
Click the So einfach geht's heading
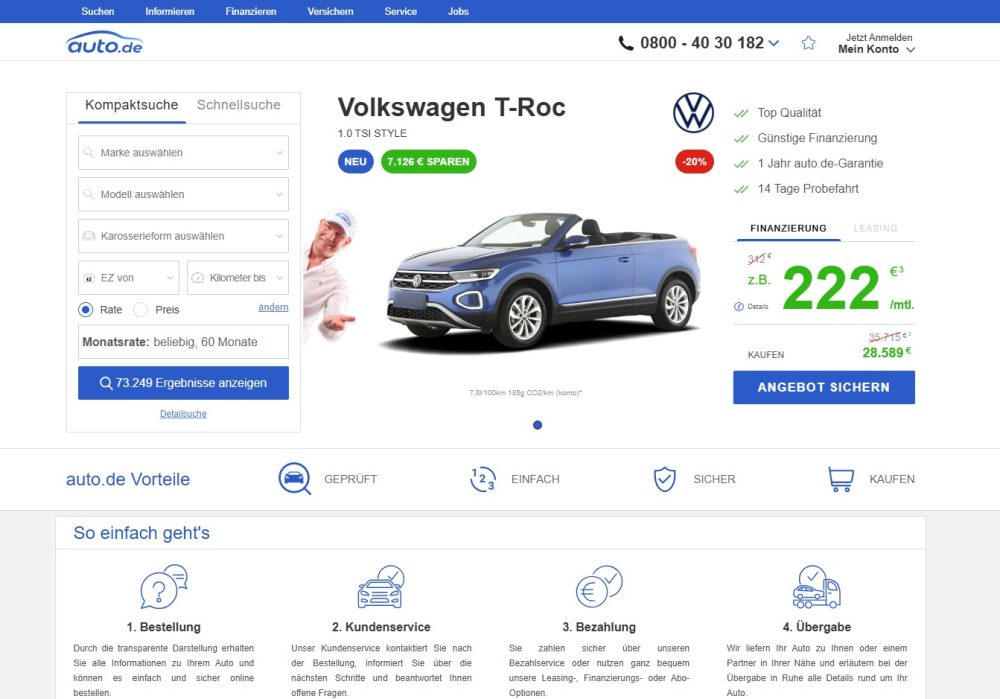point(142,533)
